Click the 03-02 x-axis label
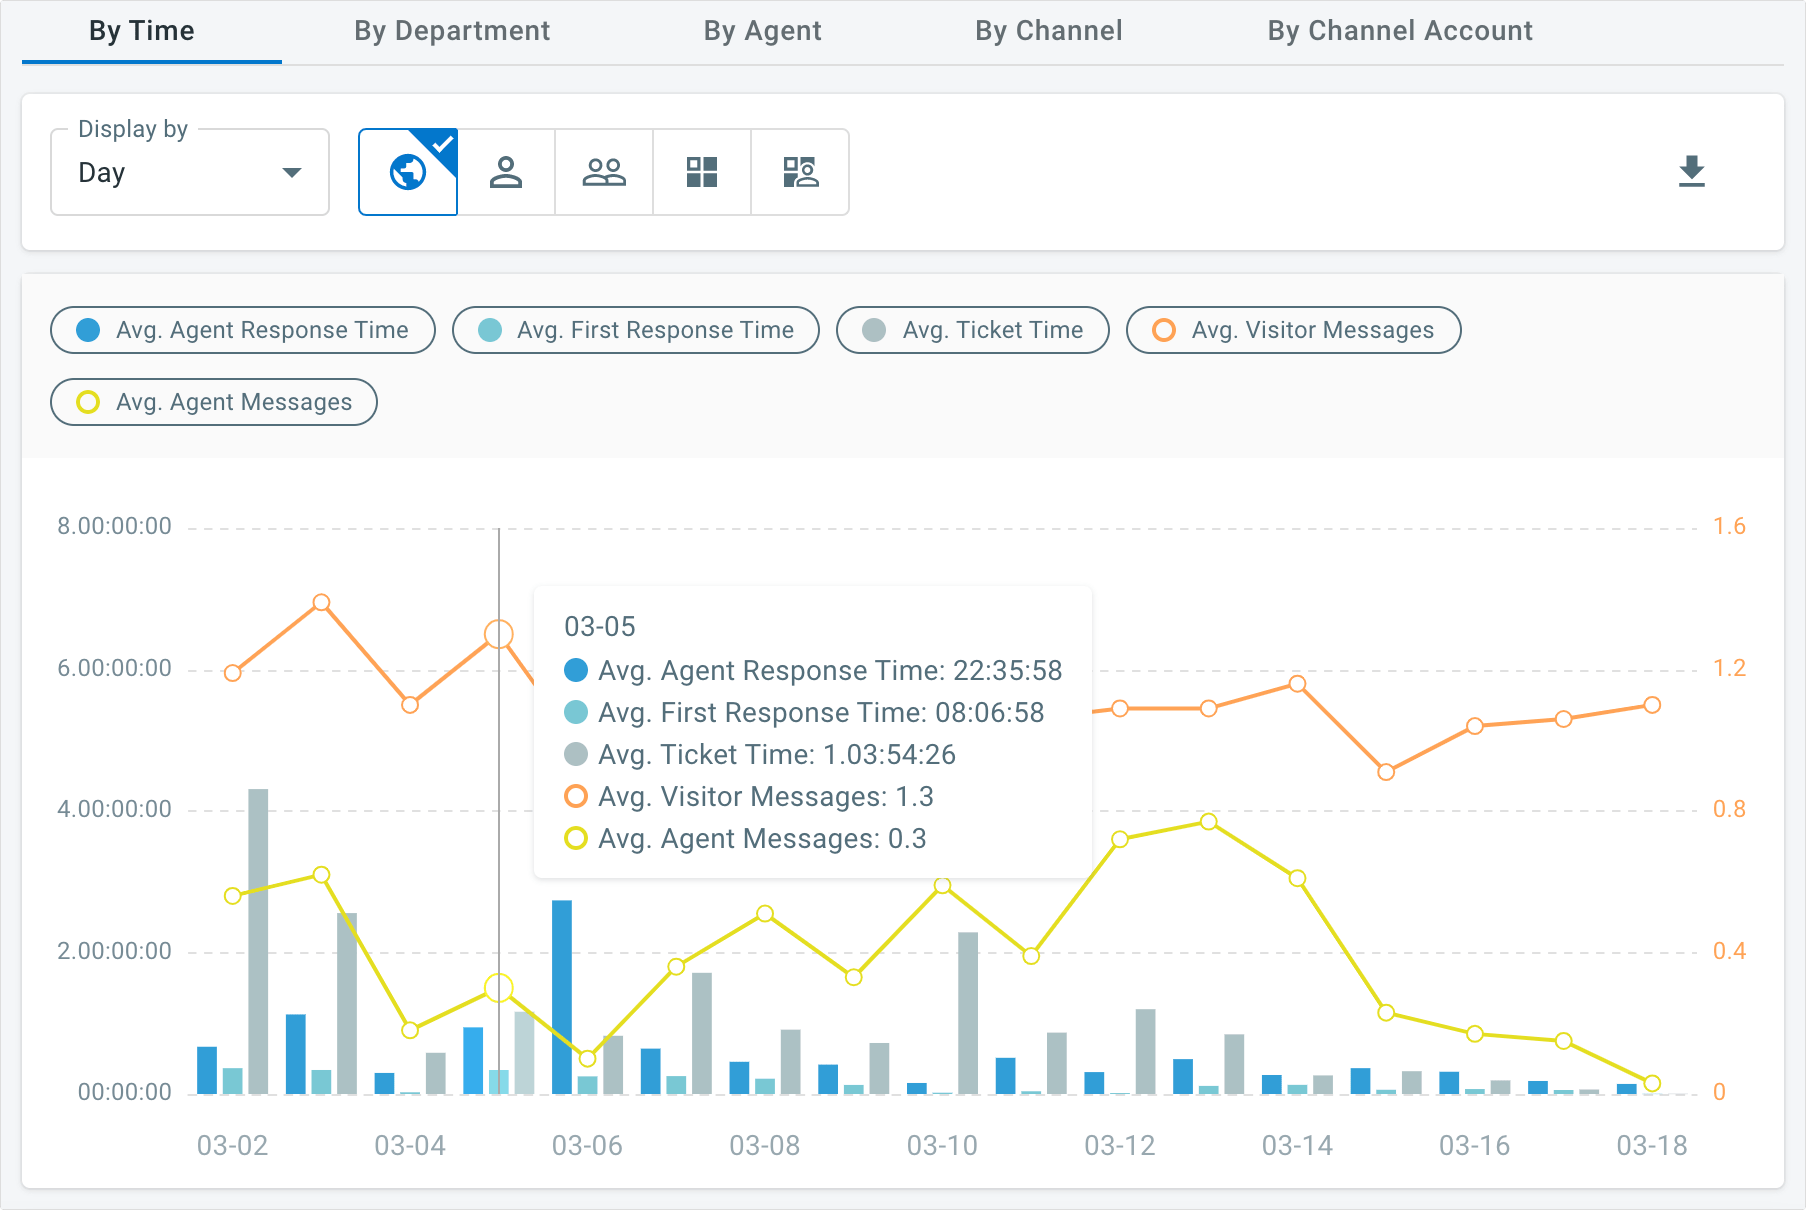This screenshot has height=1210, width=1806. (232, 1146)
